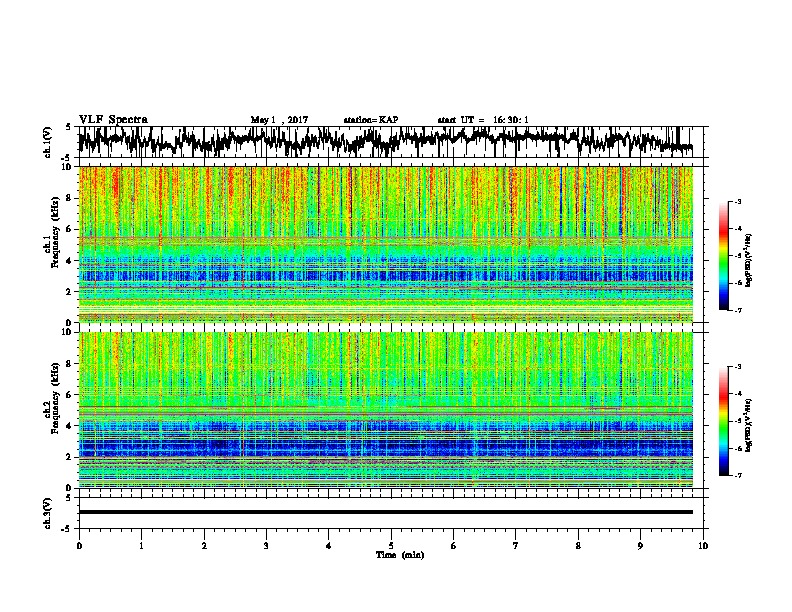Click the ch.2 spectrogram panel
This screenshot has width=792, height=612.
386,410
